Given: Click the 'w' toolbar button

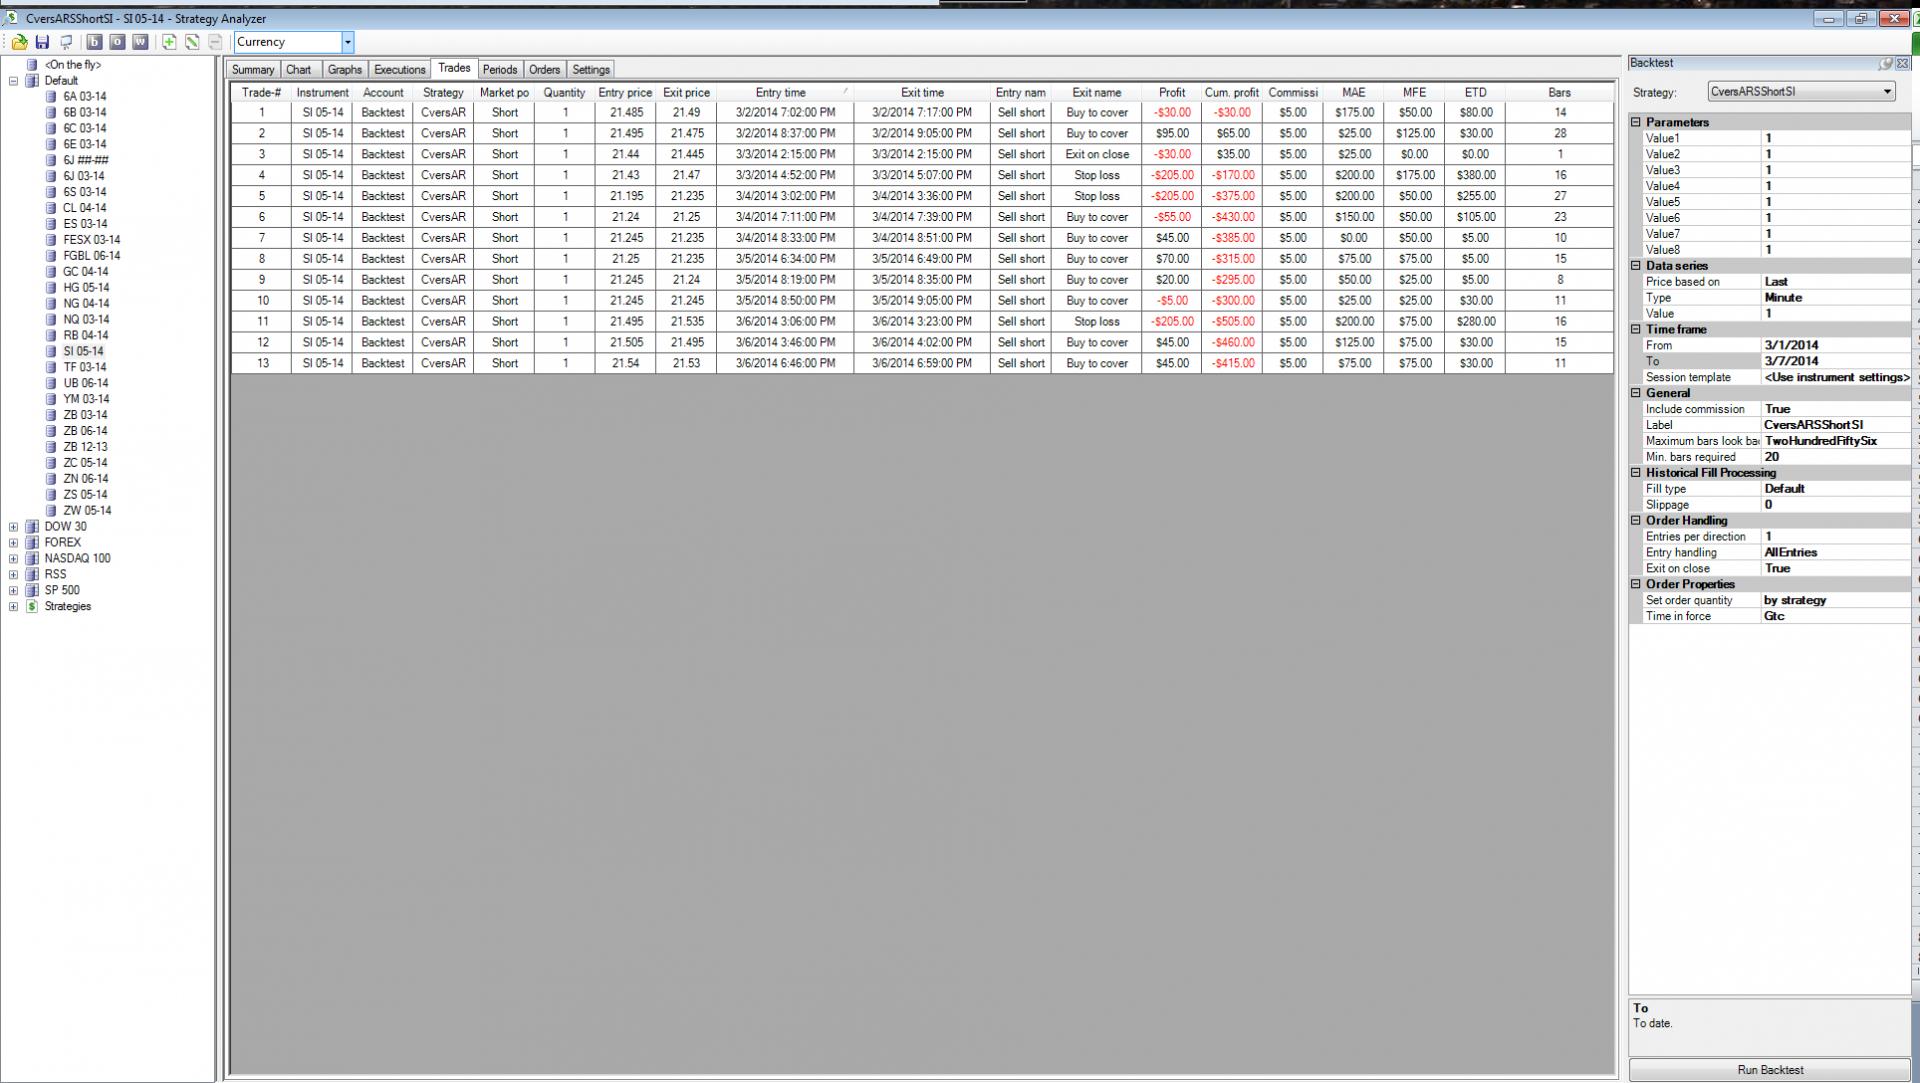Looking at the screenshot, I should (x=140, y=42).
